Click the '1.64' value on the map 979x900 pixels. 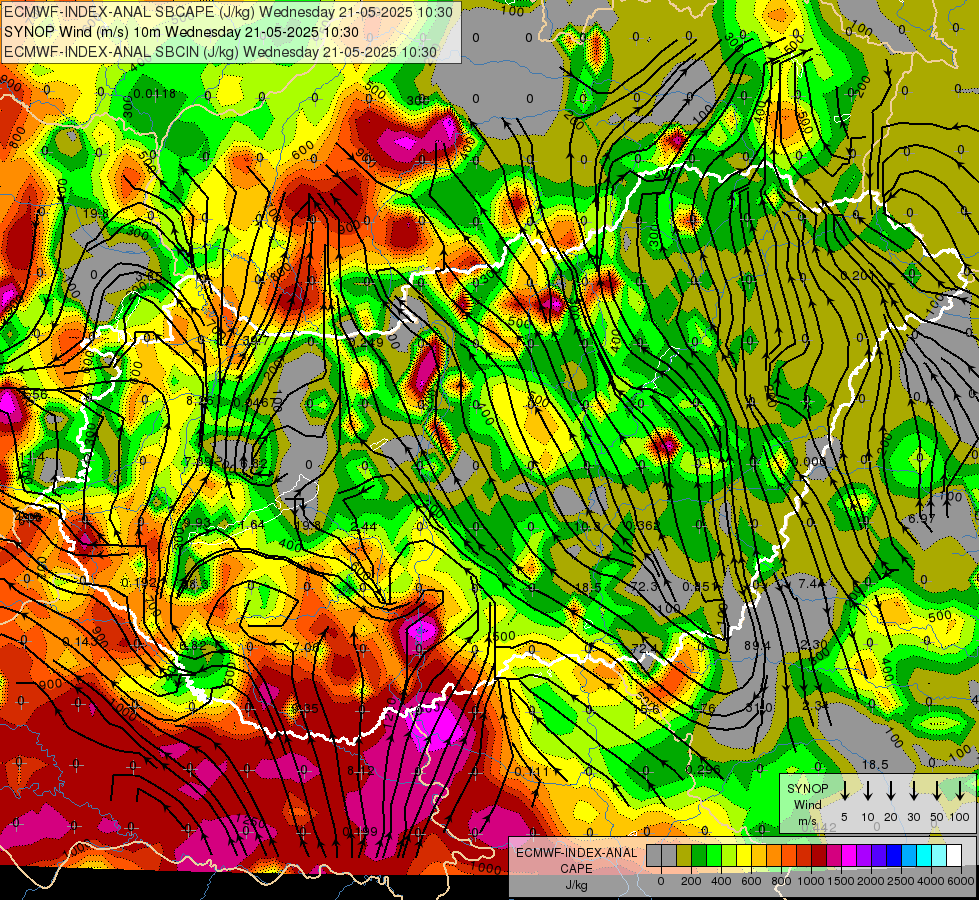point(252,525)
